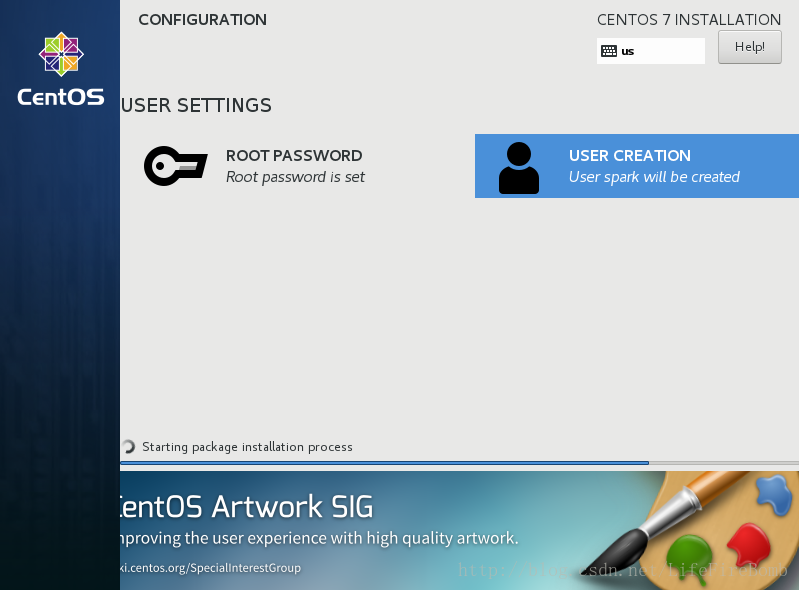Open the us keyboard layout indicator
Screen dimensions: 799x590
[x=651, y=51]
